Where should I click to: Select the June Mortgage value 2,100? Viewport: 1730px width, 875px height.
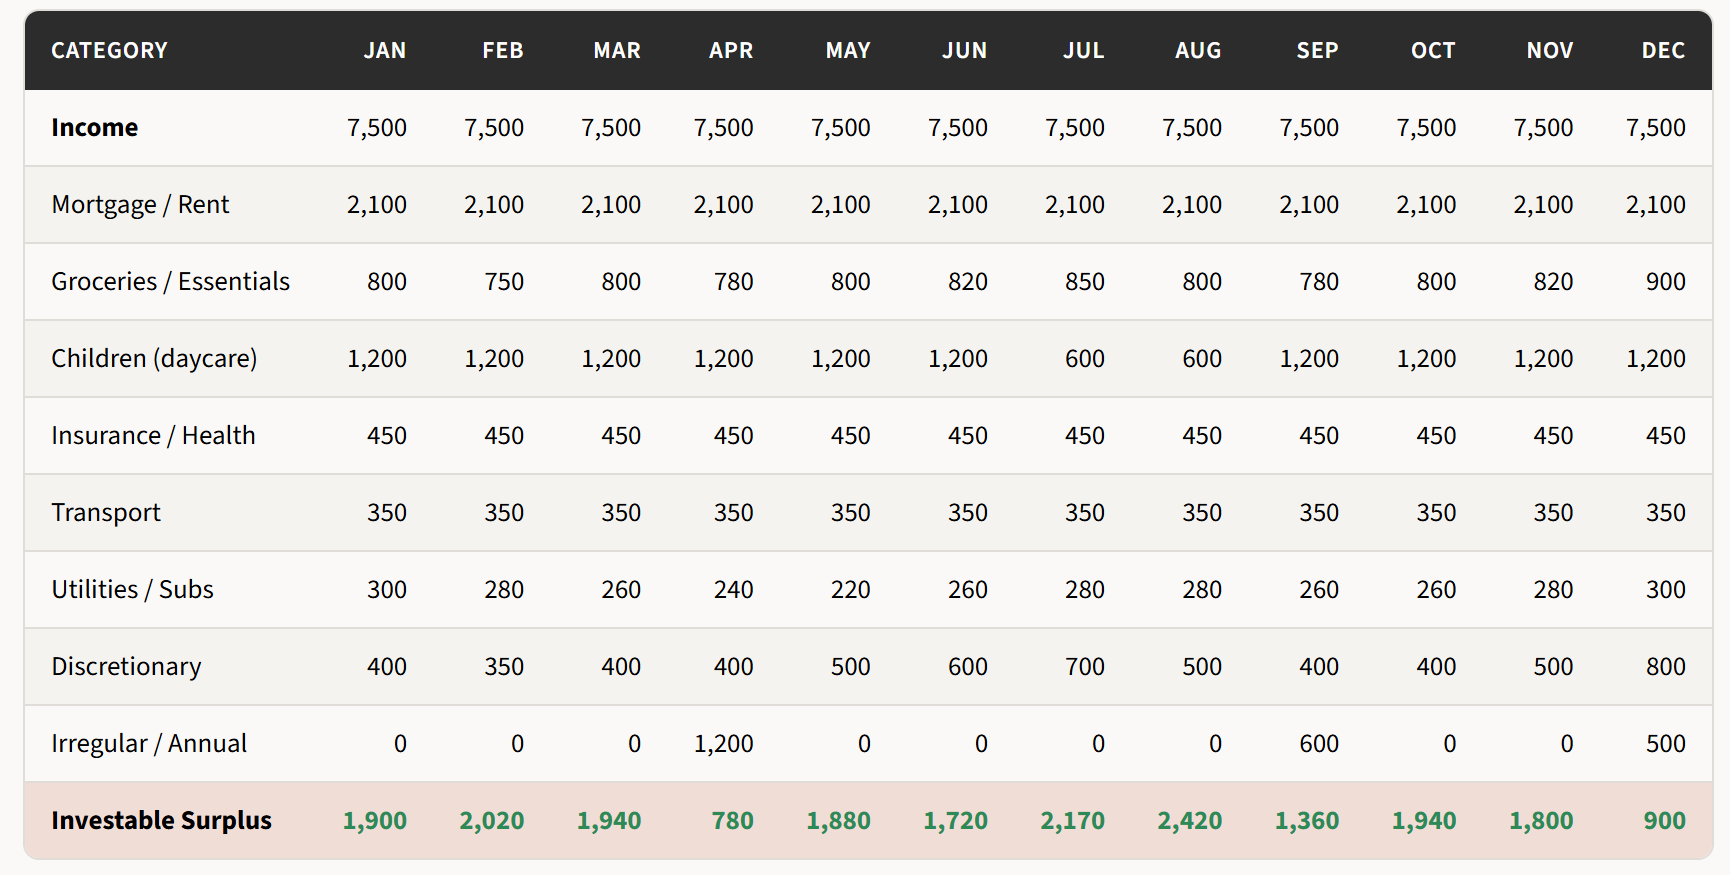(x=958, y=204)
